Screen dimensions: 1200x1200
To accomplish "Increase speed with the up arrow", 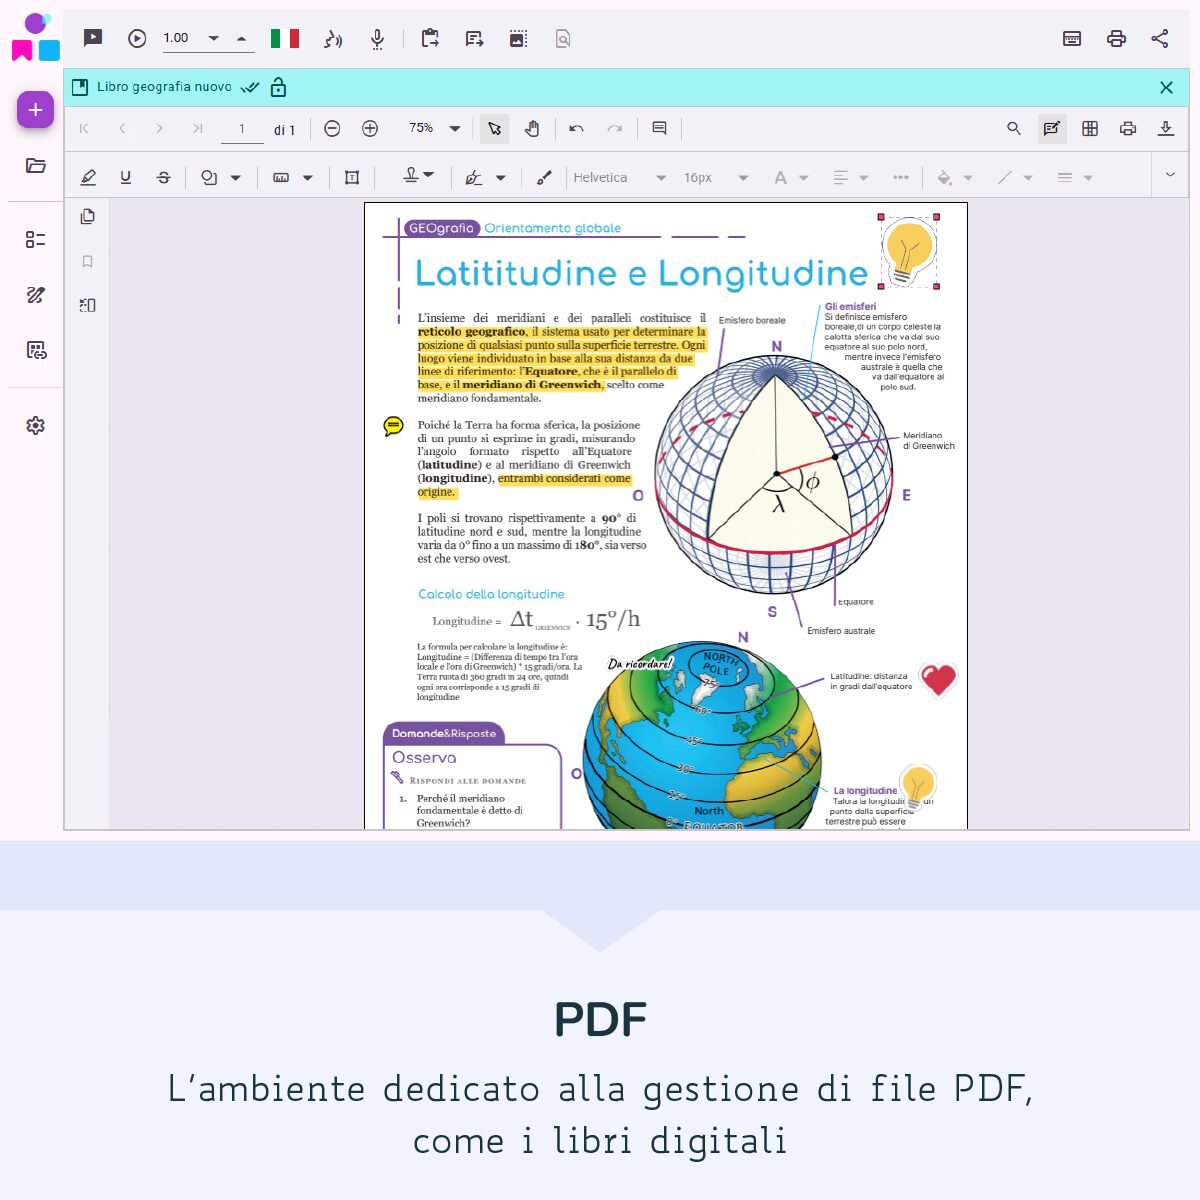I will pos(241,39).
